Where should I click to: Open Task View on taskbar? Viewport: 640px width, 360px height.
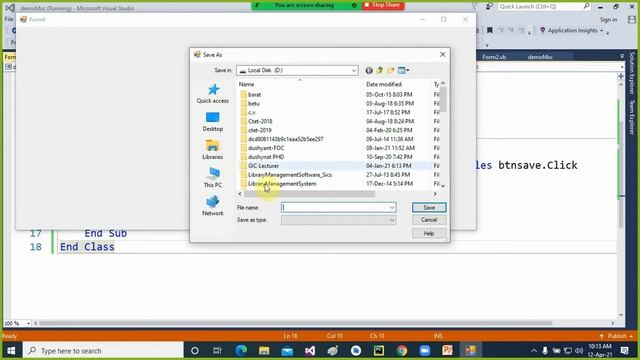click(x=217, y=351)
